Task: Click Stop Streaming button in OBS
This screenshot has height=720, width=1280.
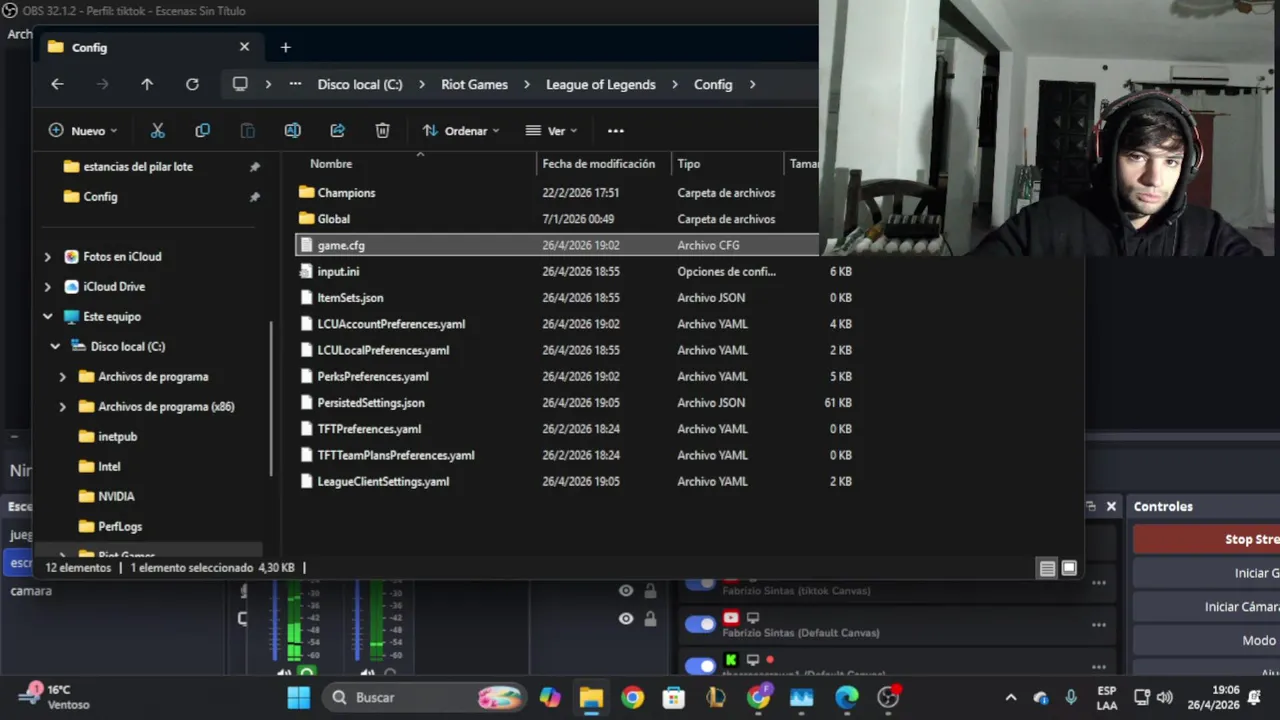Action: point(1206,539)
